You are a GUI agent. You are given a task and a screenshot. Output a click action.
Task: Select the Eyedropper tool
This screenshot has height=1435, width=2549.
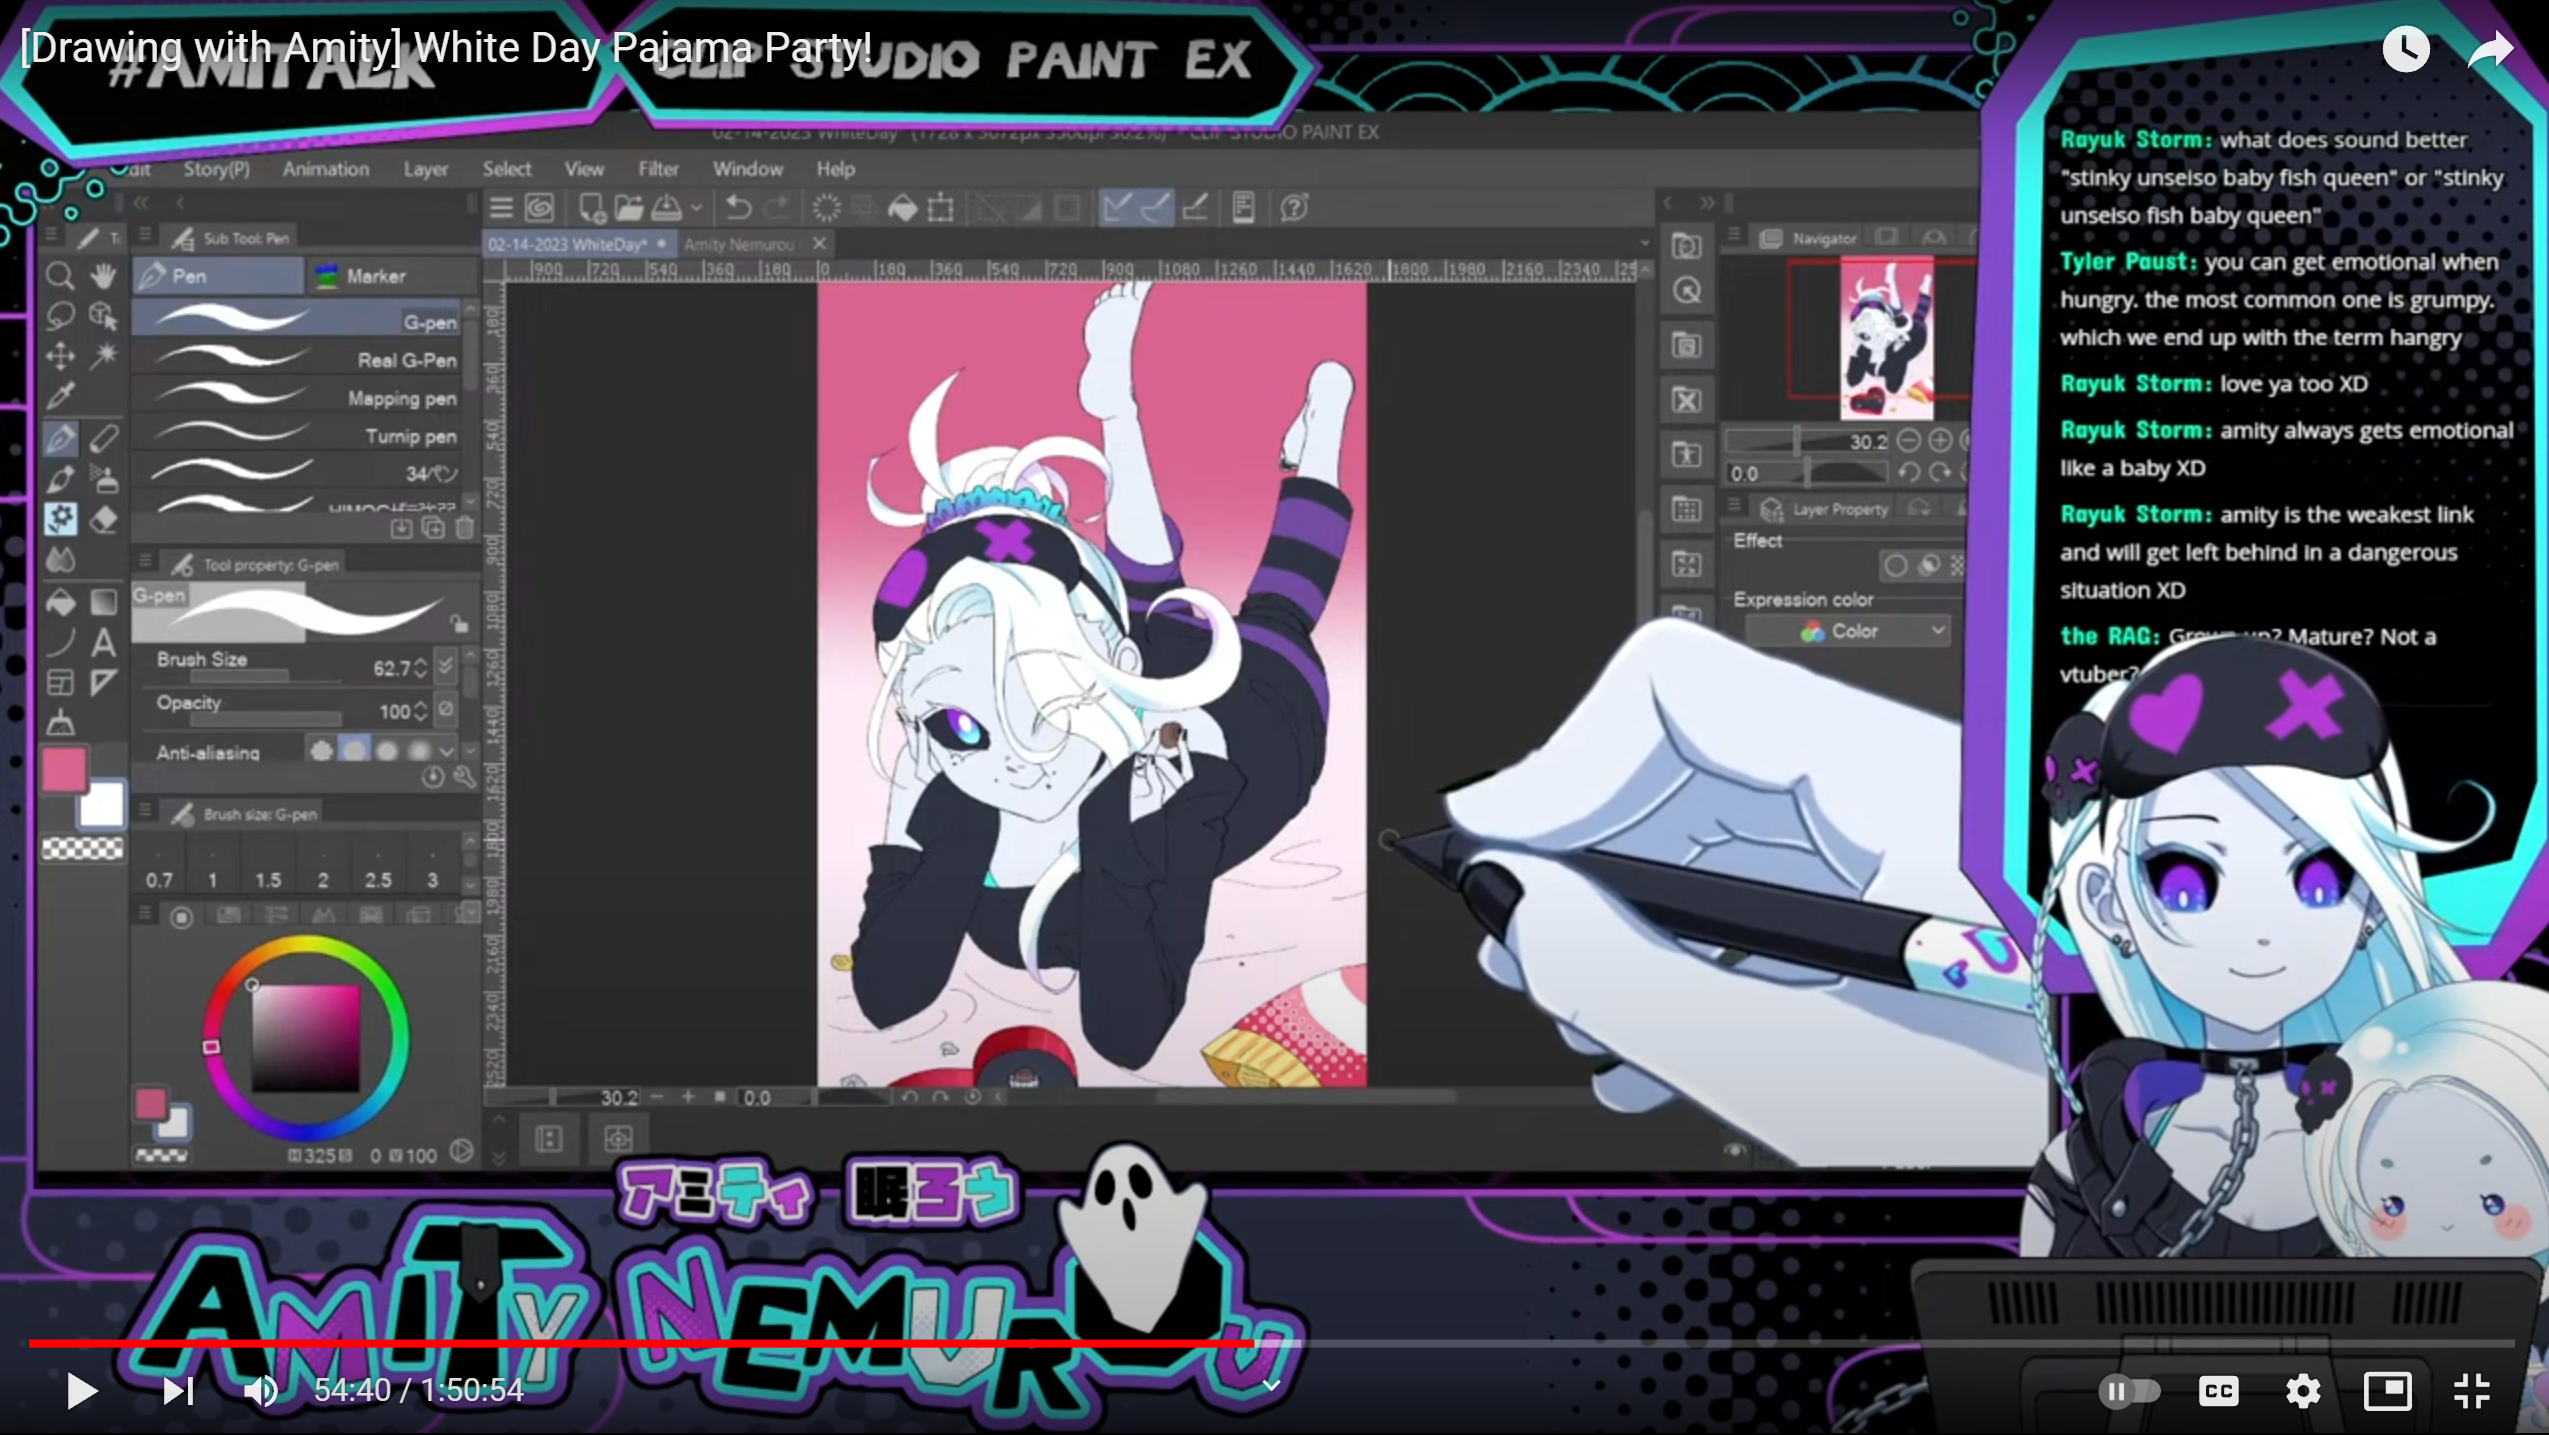[x=60, y=396]
